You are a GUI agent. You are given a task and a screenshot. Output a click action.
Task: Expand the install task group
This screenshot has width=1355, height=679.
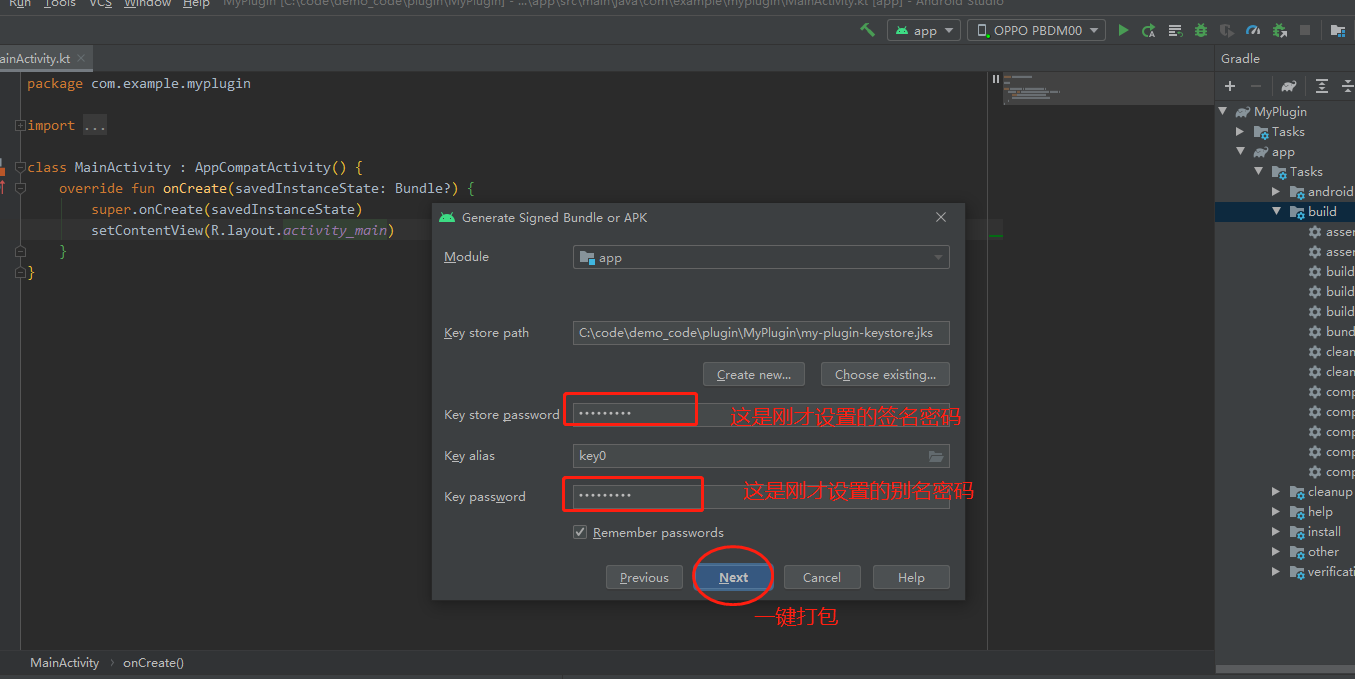tap(1276, 531)
